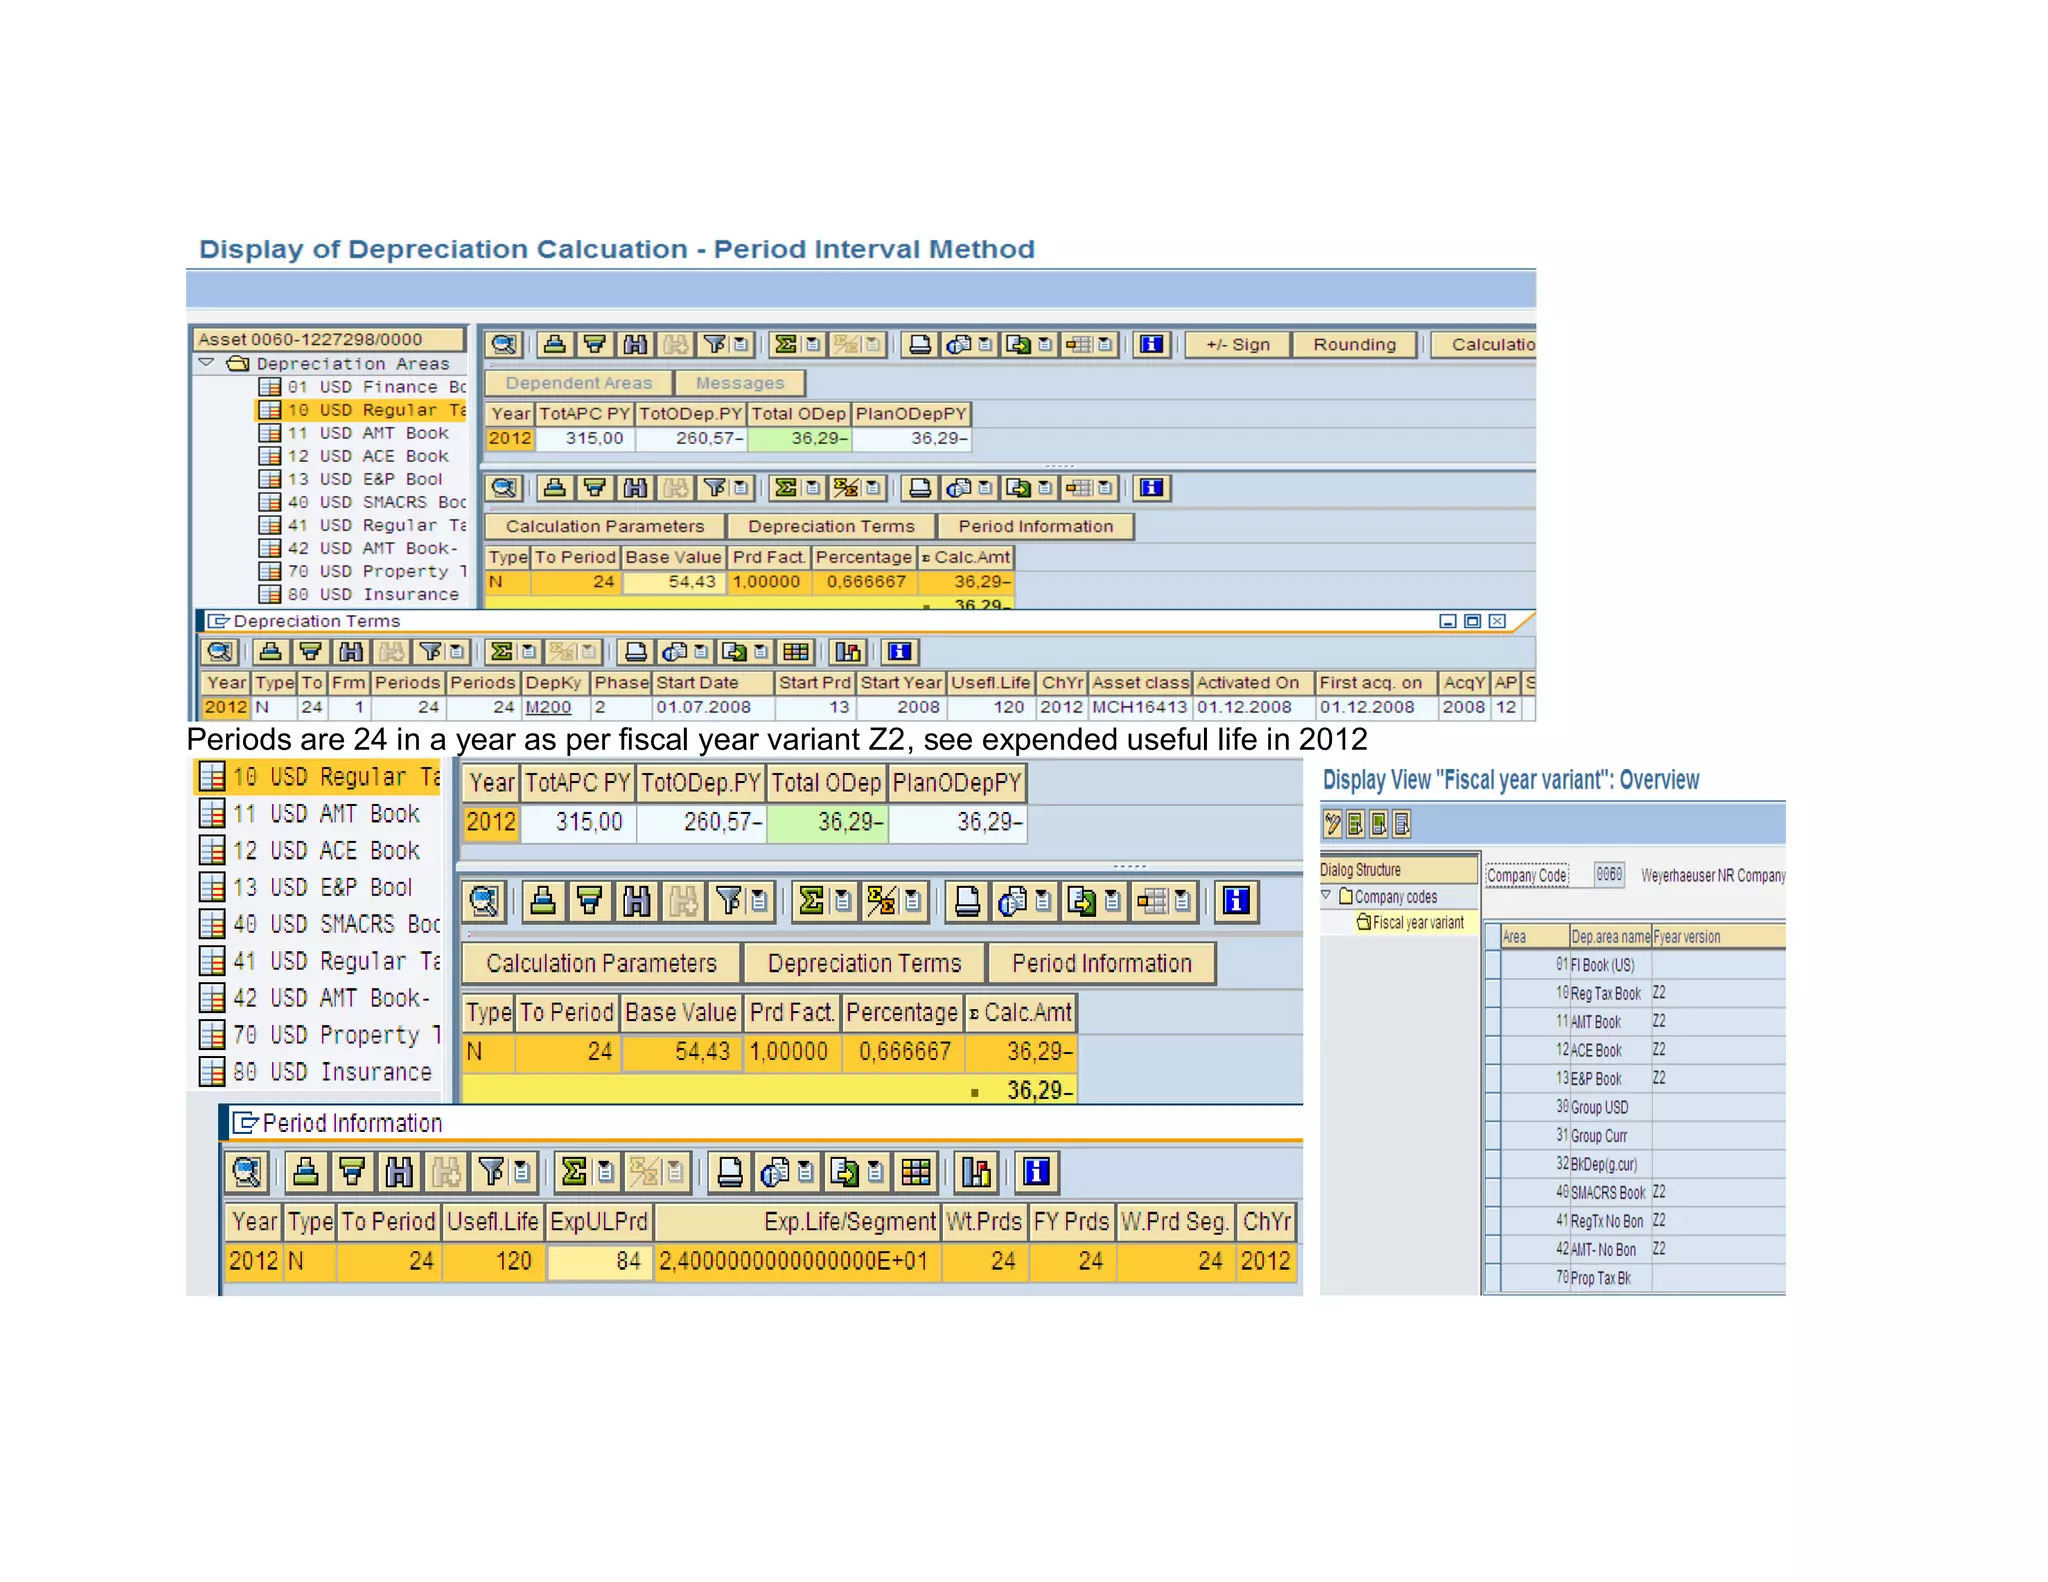Click Sigma total icon in Period Information toolbar
This screenshot has height=1582, width=2048.
tap(574, 1172)
